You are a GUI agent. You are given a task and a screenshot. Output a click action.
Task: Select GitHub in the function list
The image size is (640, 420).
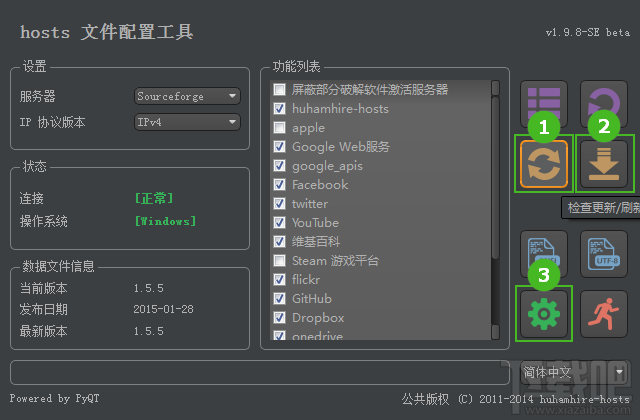312,299
